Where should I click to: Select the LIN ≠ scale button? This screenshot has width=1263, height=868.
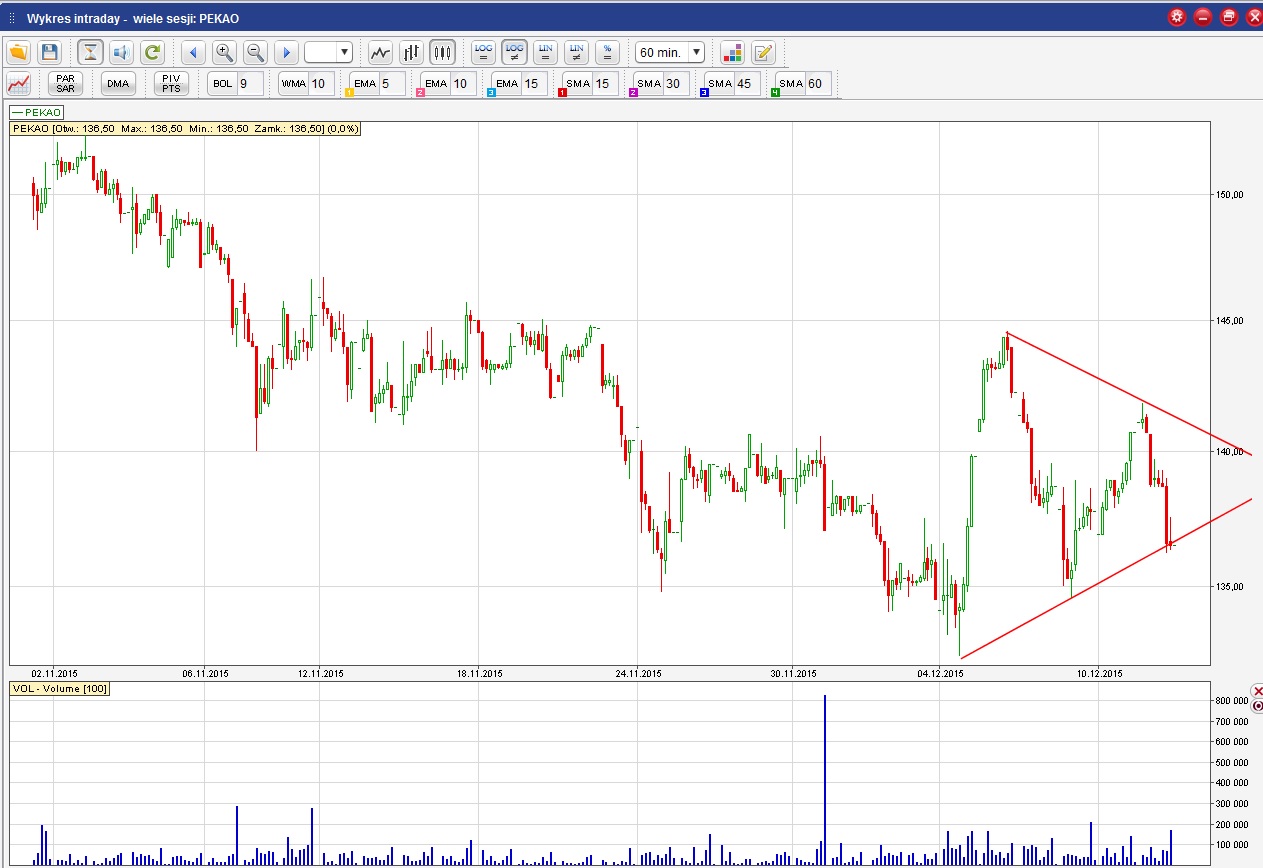(576, 52)
